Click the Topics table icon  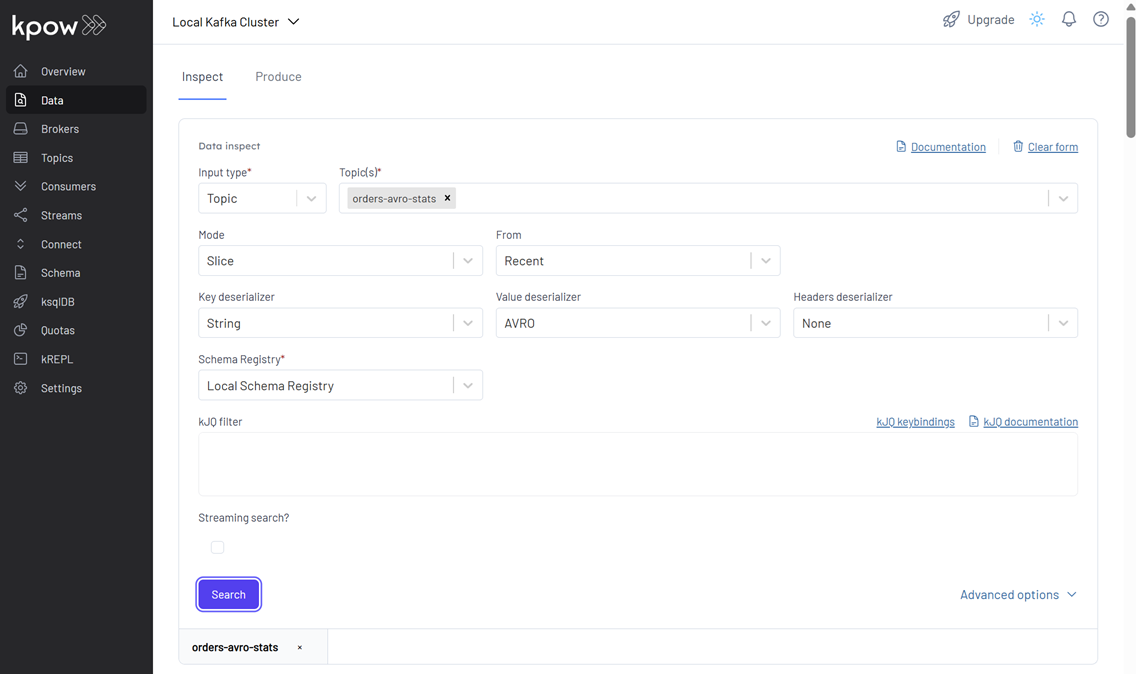pos(20,158)
